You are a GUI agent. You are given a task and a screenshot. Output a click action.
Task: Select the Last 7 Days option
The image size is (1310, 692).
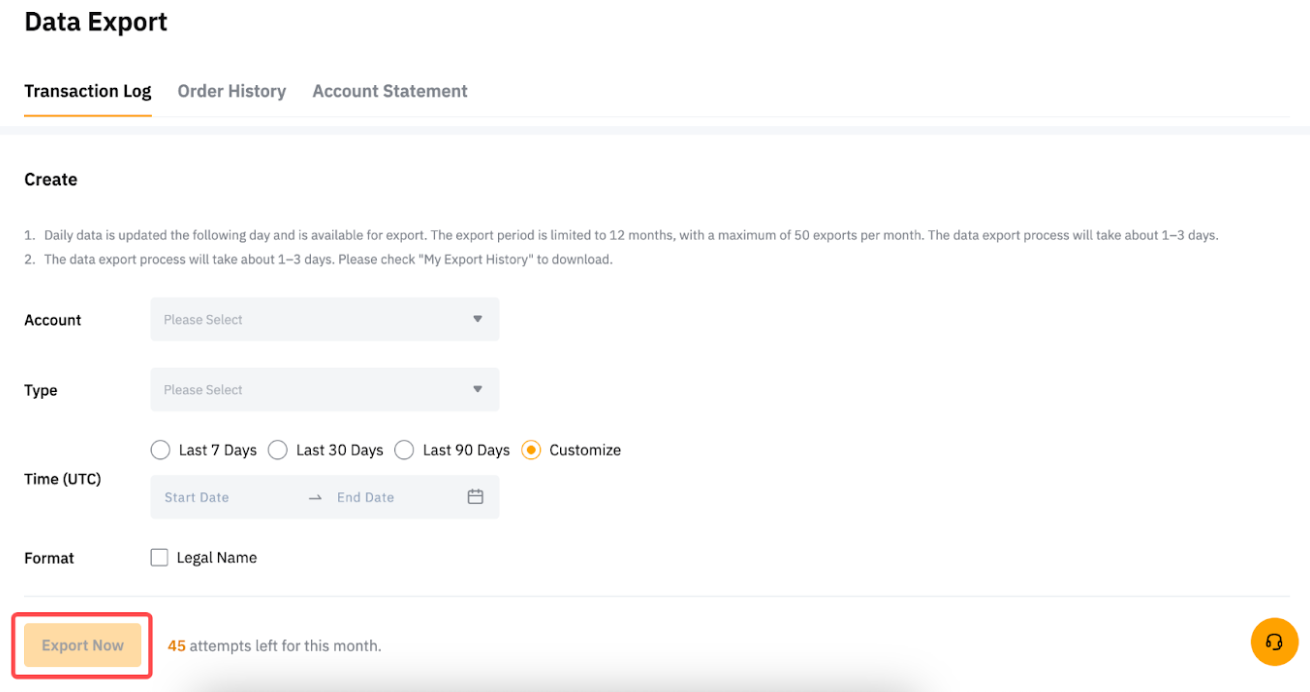pyautogui.click(x=160, y=450)
